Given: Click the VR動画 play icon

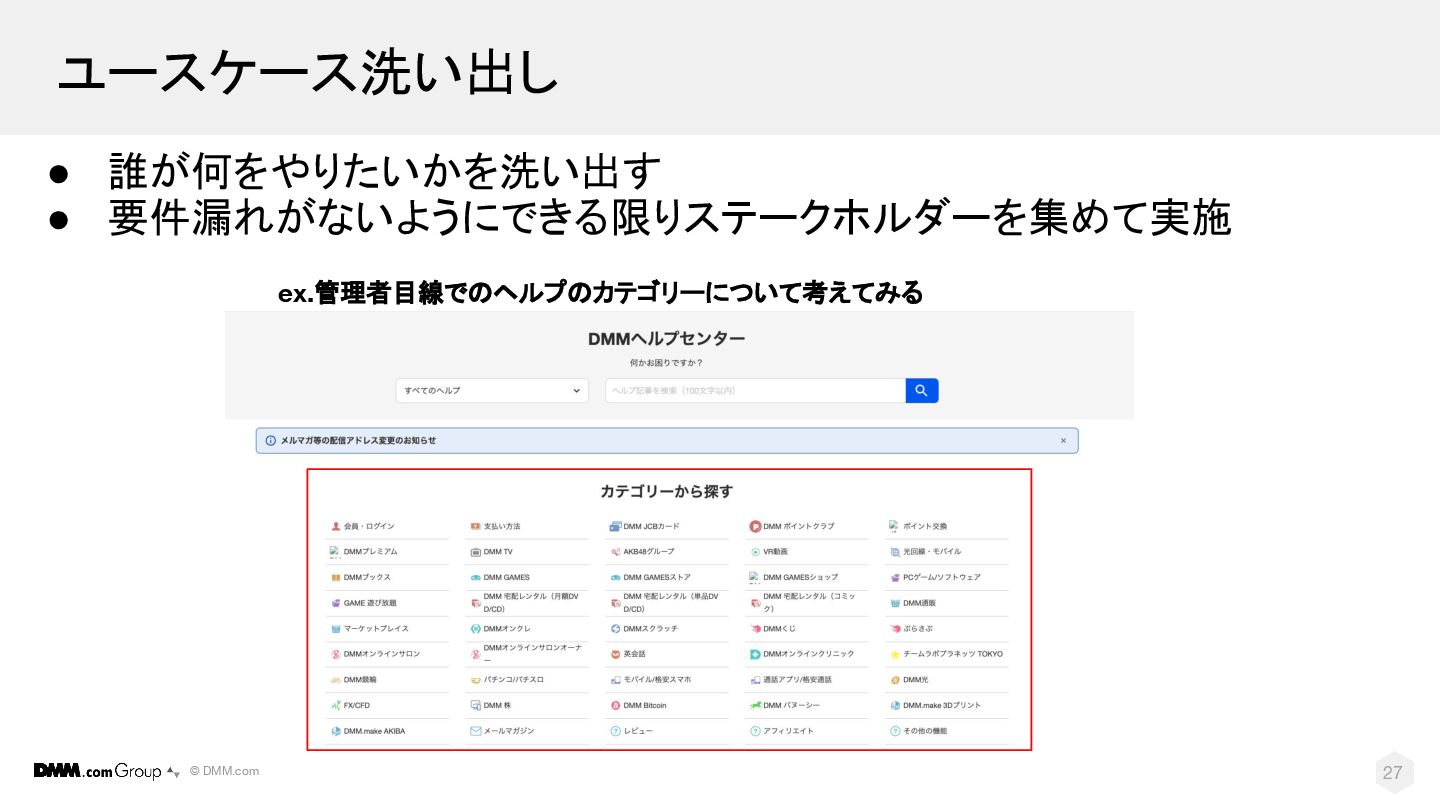Looking at the screenshot, I should point(756,552).
